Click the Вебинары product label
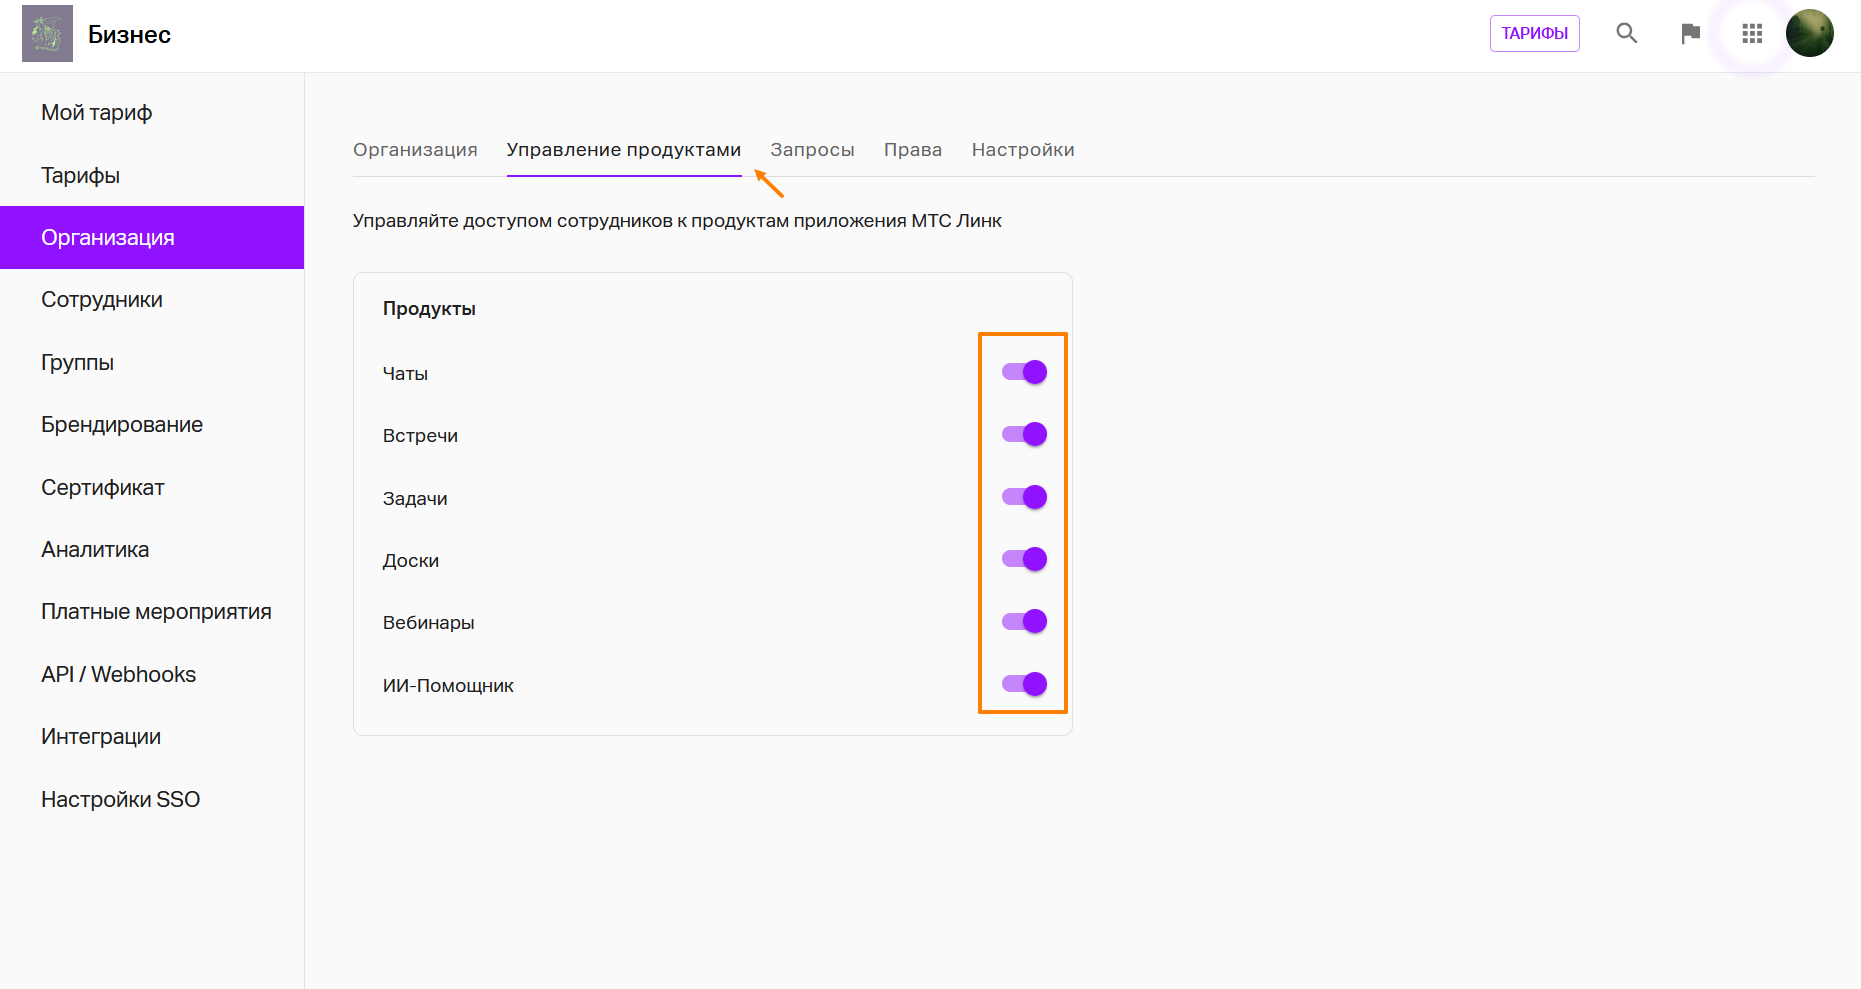Viewport: 1861px width, 989px height. click(428, 623)
